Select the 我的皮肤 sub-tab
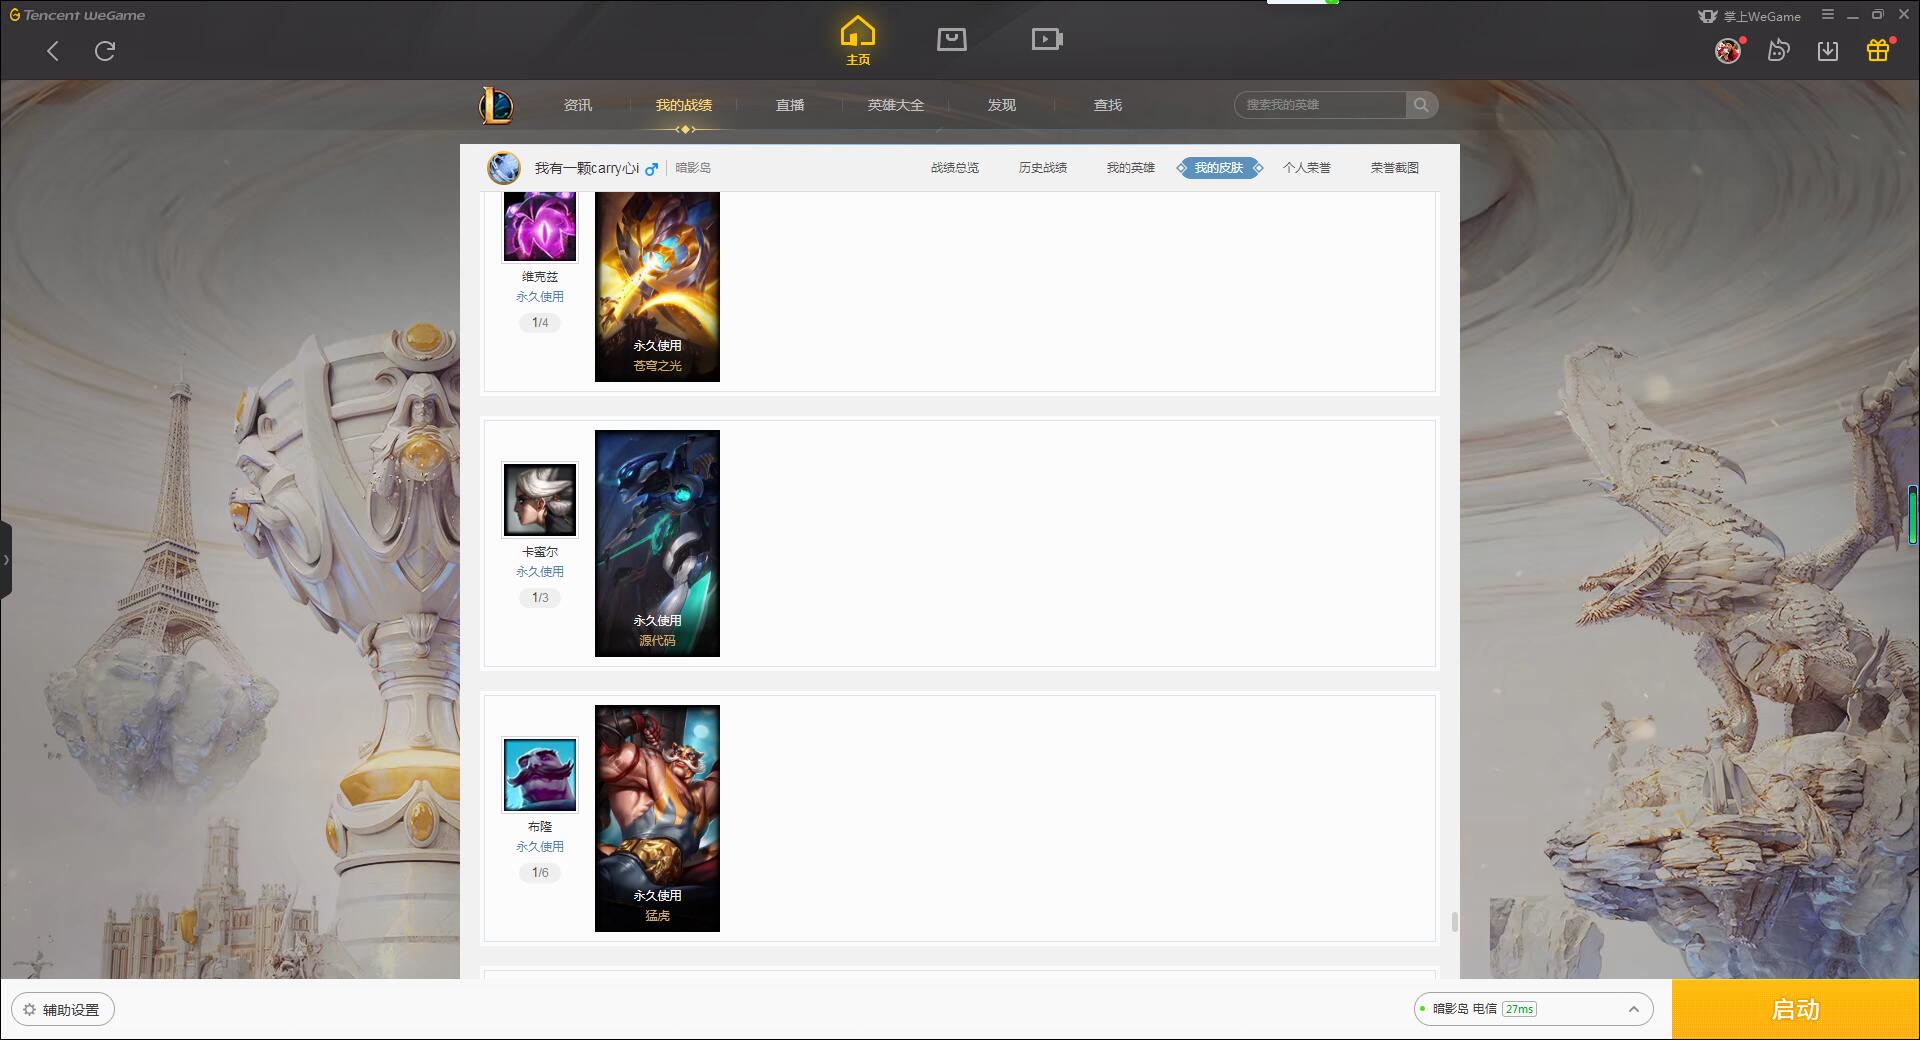 [1219, 168]
